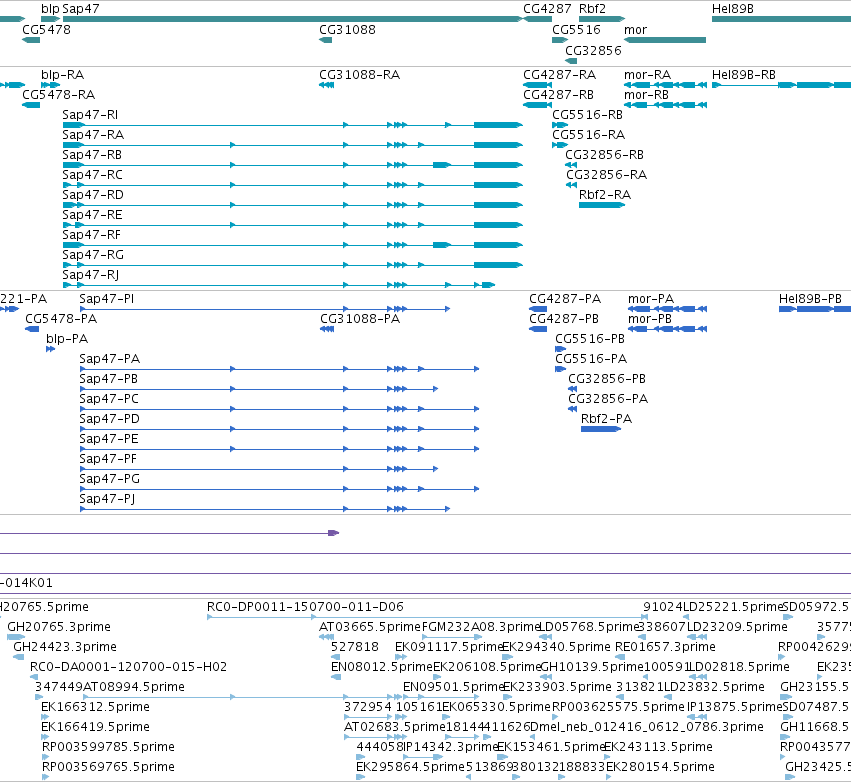This screenshot has width=851, height=782.
Task: Click the blp-RA transcript label
Action: point(62,74)
